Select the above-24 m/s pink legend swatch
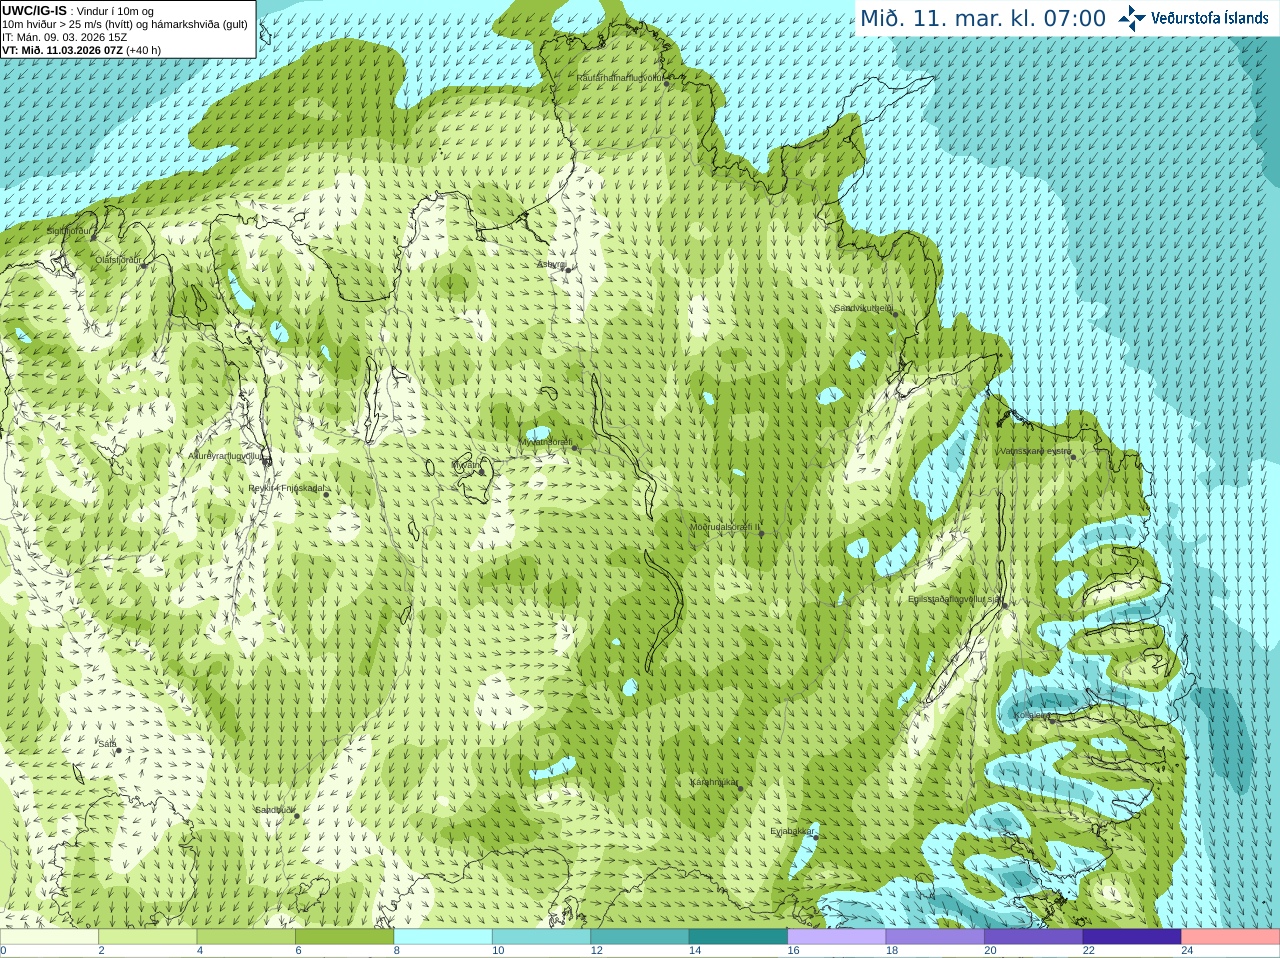The height and width of the screenshot is (958, 1280). pos(1231,937)
